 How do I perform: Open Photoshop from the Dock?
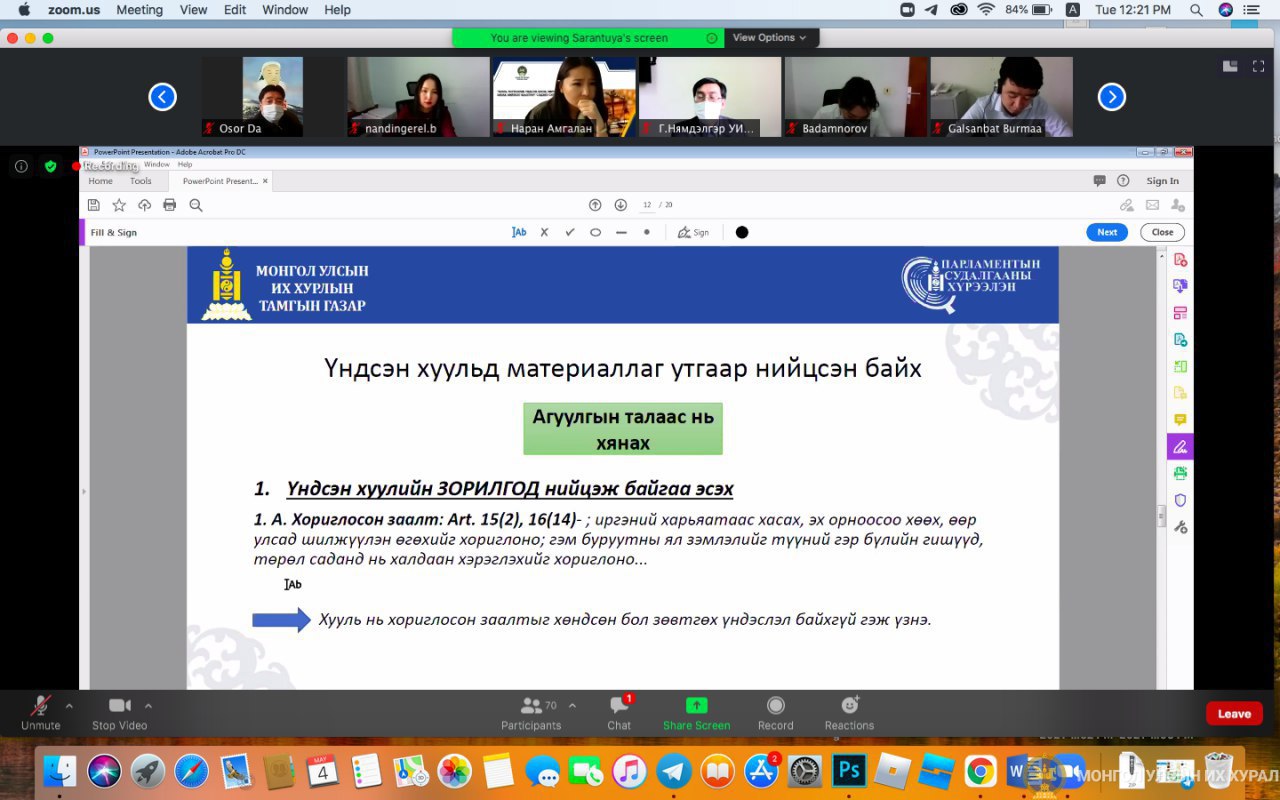[849, 771]
